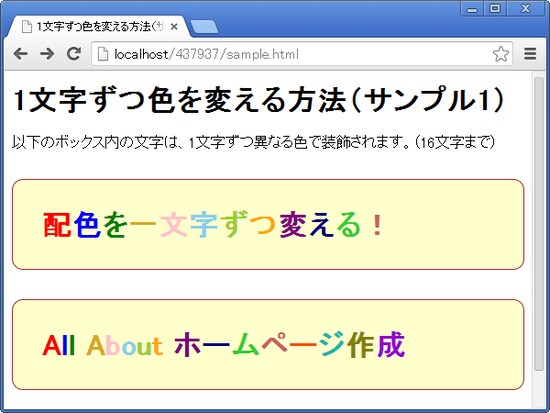Open a new tab with the new tab button

click(204, 27)
